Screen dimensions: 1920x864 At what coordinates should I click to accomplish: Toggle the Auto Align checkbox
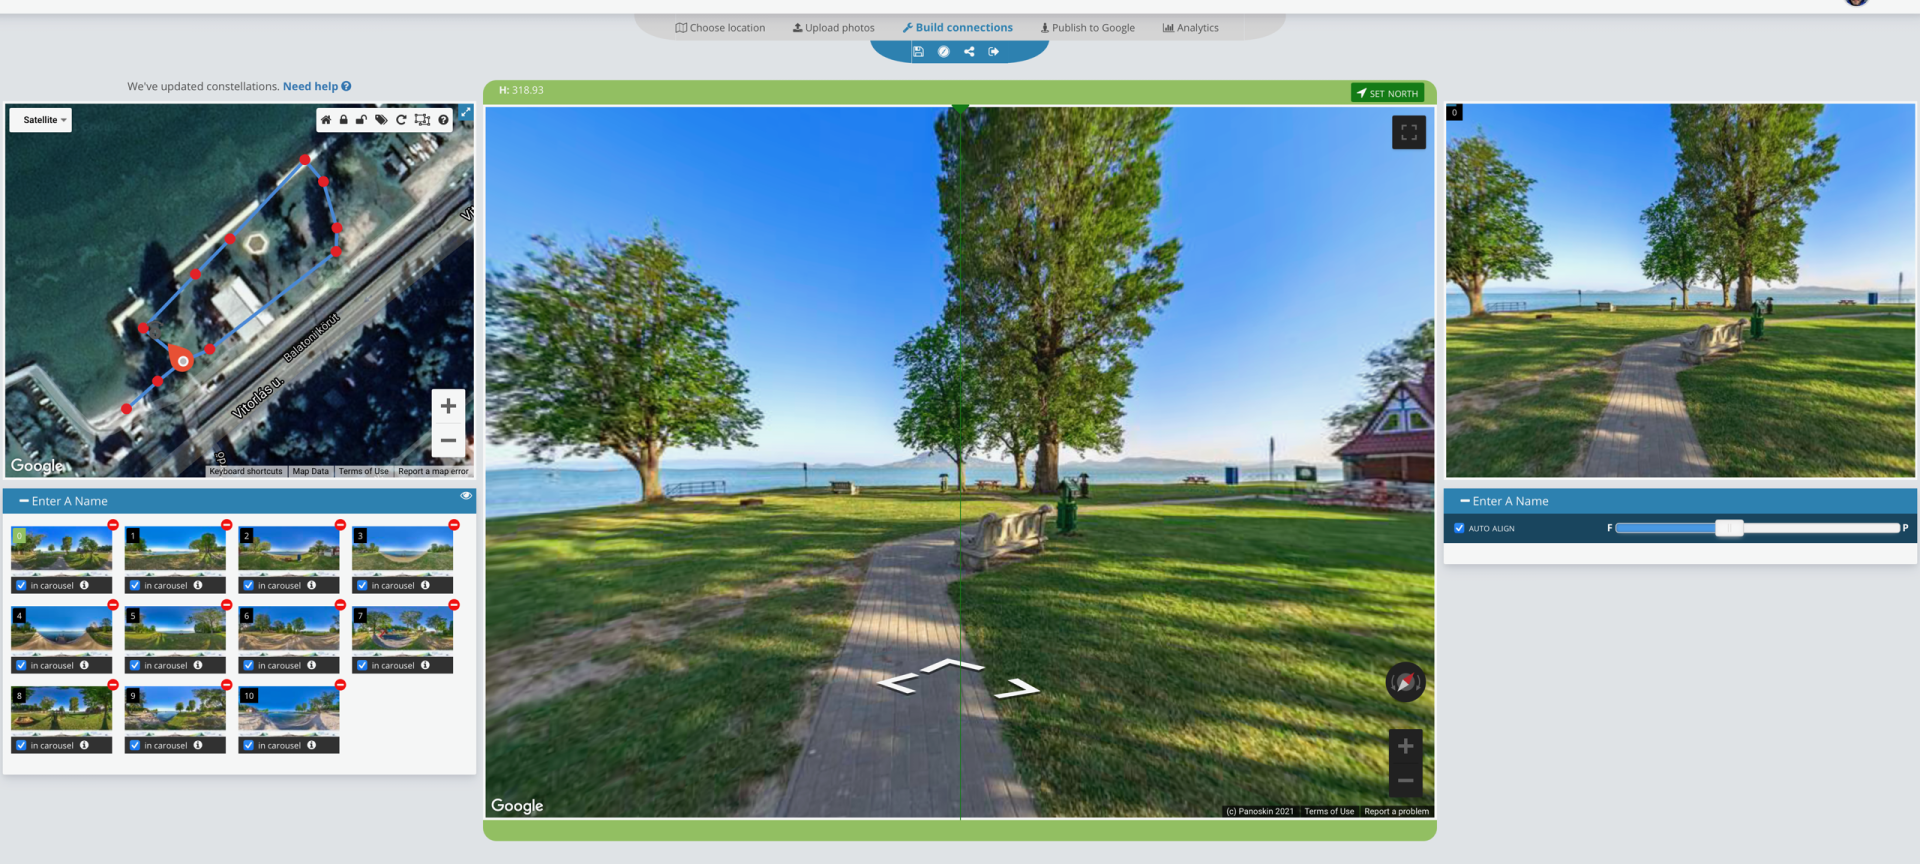click(1459, 528)
